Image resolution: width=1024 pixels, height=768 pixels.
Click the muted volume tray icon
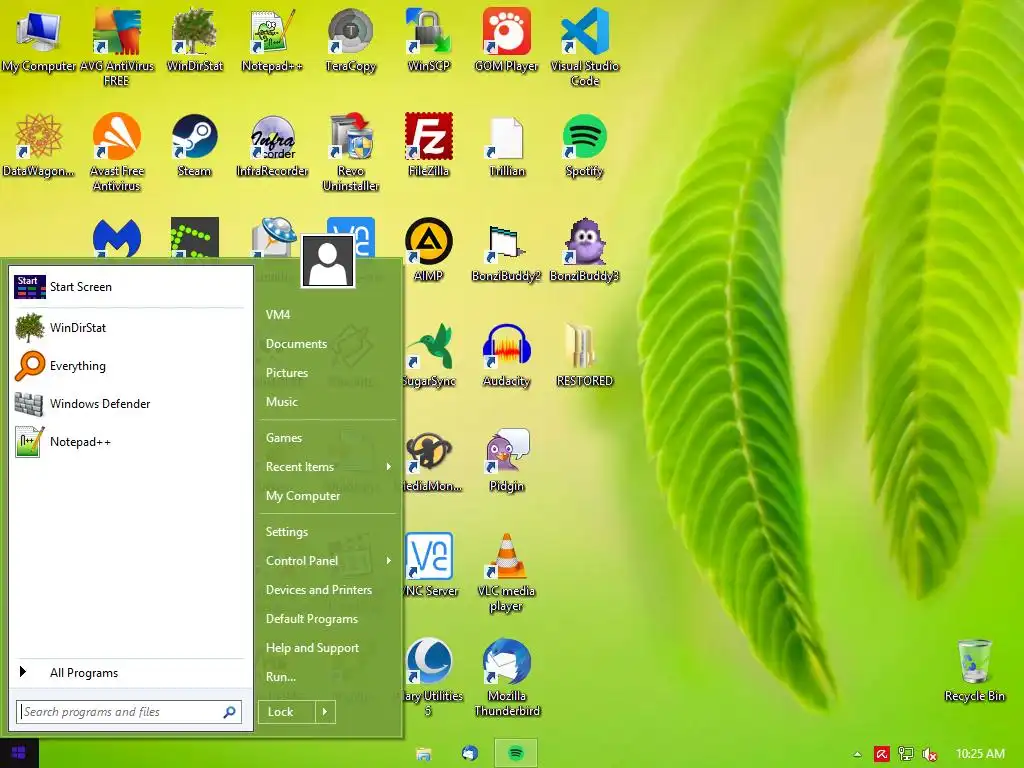(930, 754)
